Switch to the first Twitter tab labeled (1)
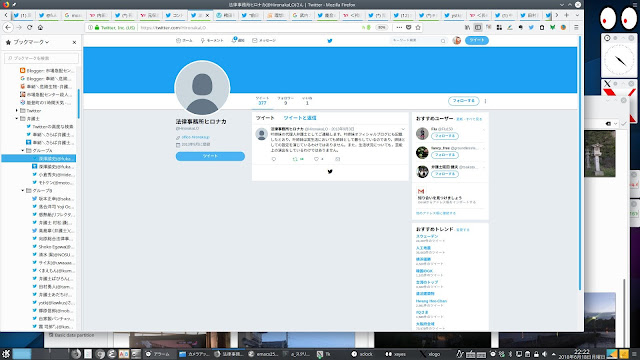This screenshot has width=640, height=360. click(23, 16)
